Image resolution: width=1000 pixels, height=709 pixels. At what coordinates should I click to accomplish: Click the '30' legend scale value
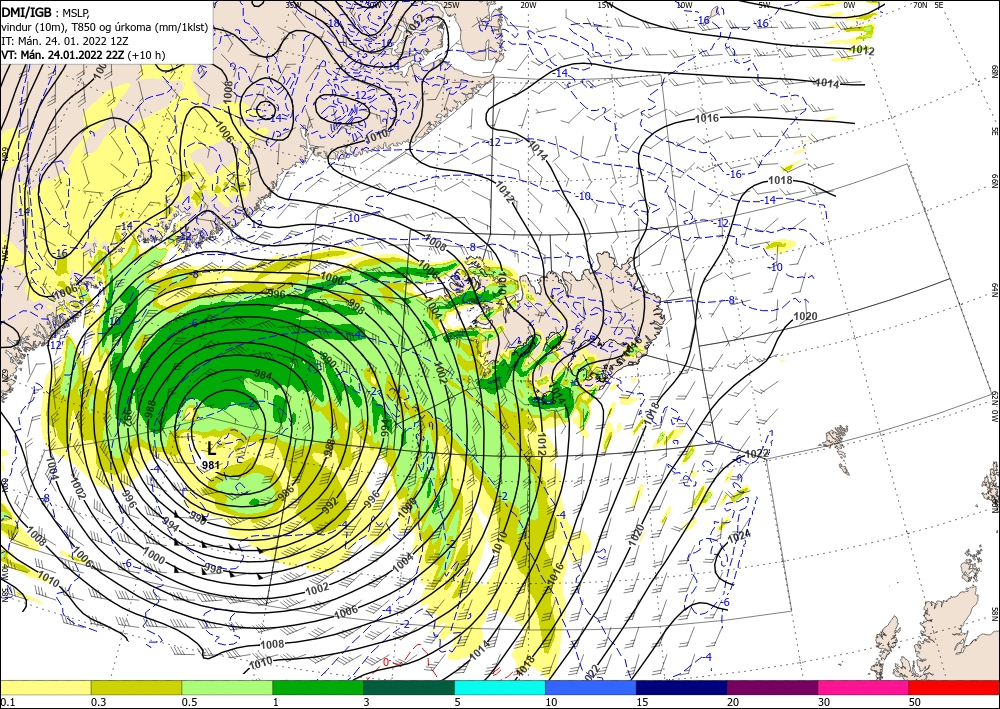pos(823,702)
